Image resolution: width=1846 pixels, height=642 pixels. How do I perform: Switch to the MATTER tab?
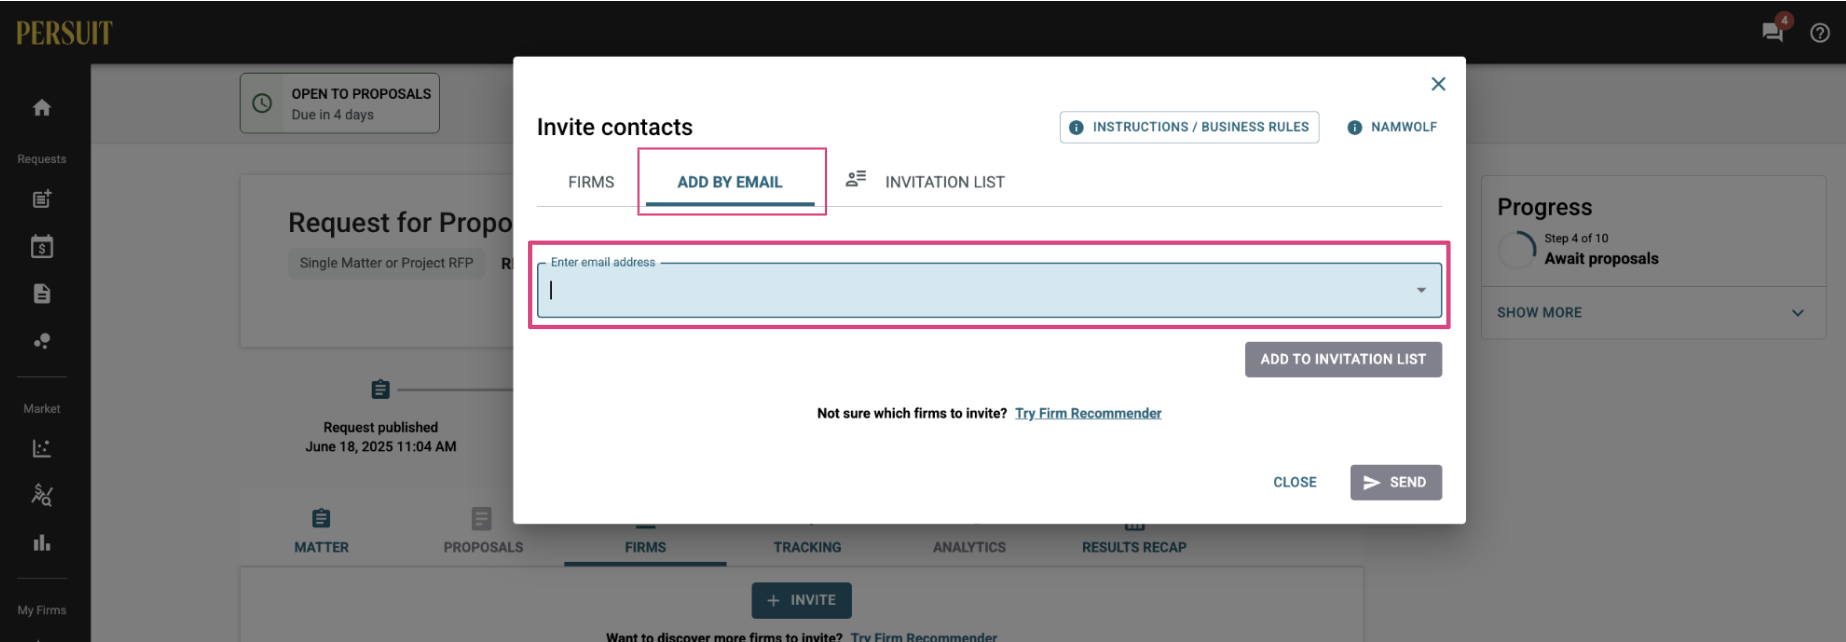point(321,547)
